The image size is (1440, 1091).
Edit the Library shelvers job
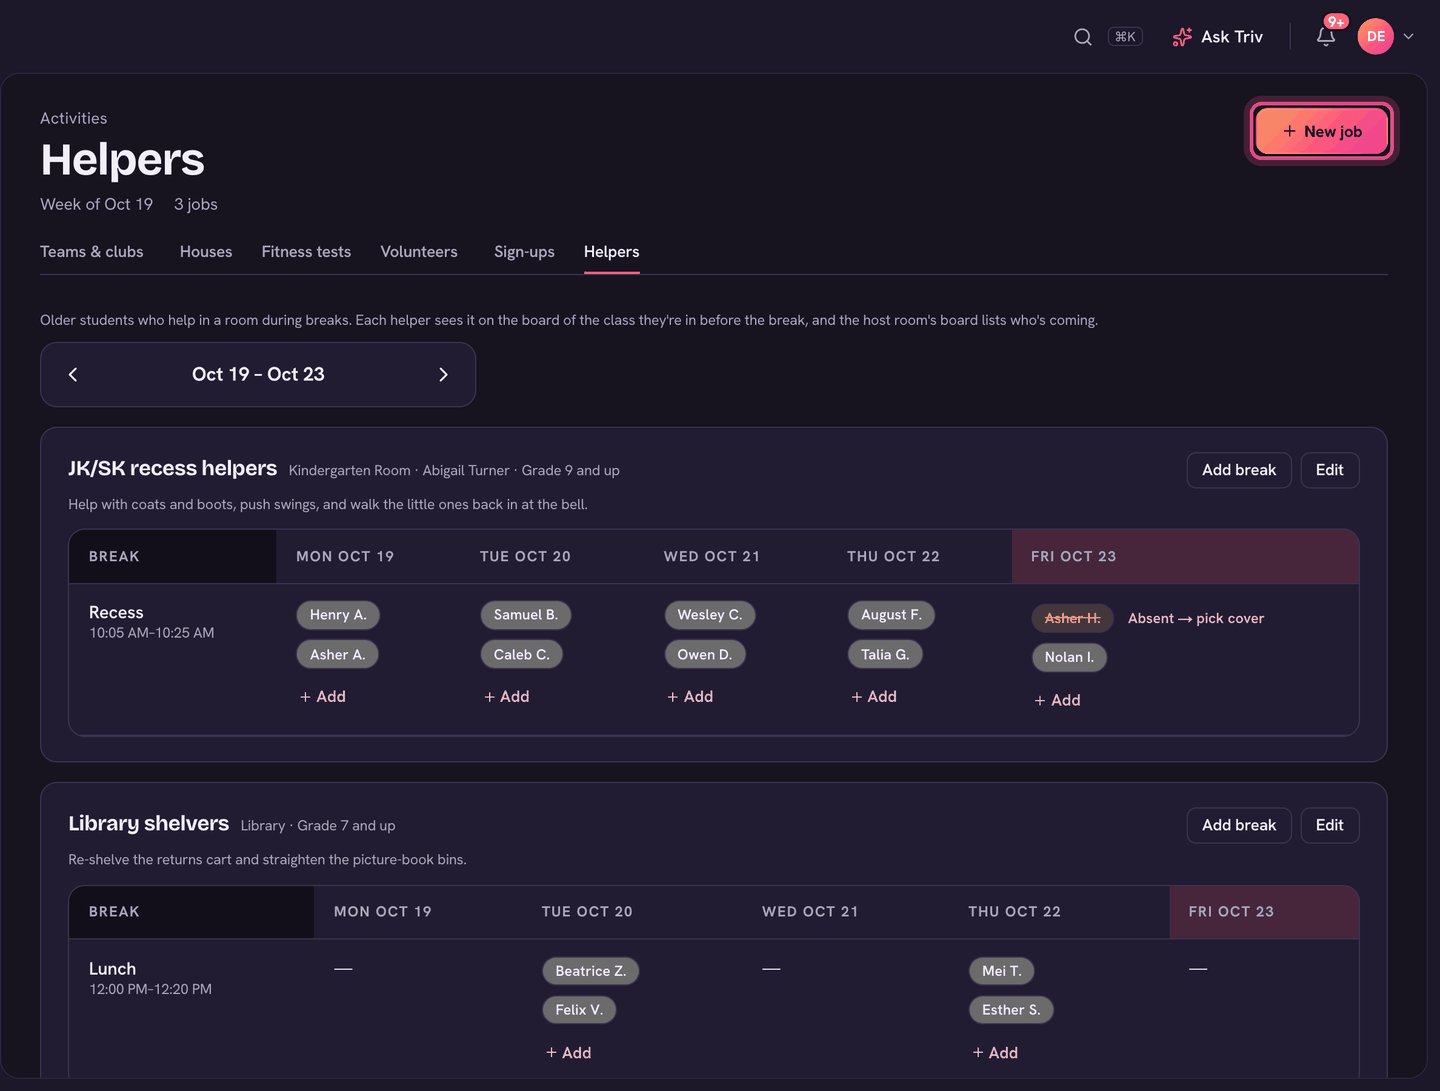pos(1329,825)
